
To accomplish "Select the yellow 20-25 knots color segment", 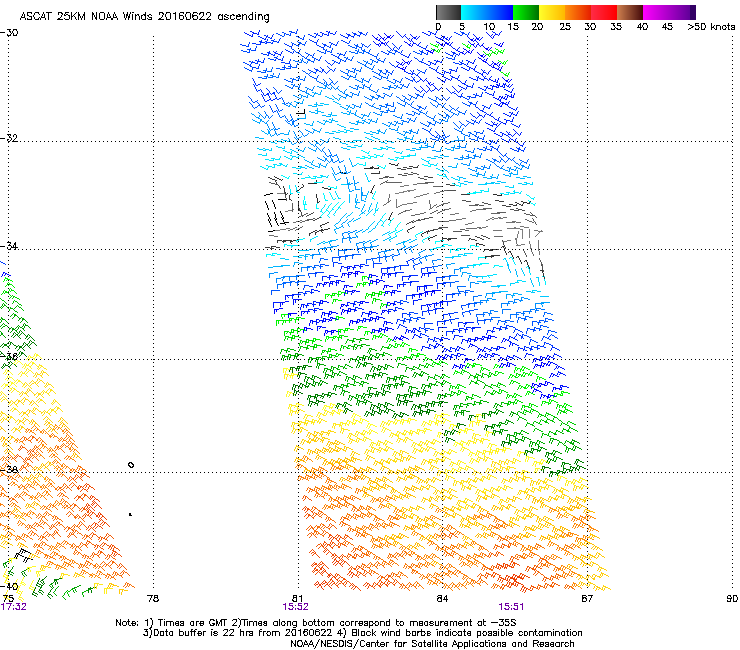I will (552, 12).
